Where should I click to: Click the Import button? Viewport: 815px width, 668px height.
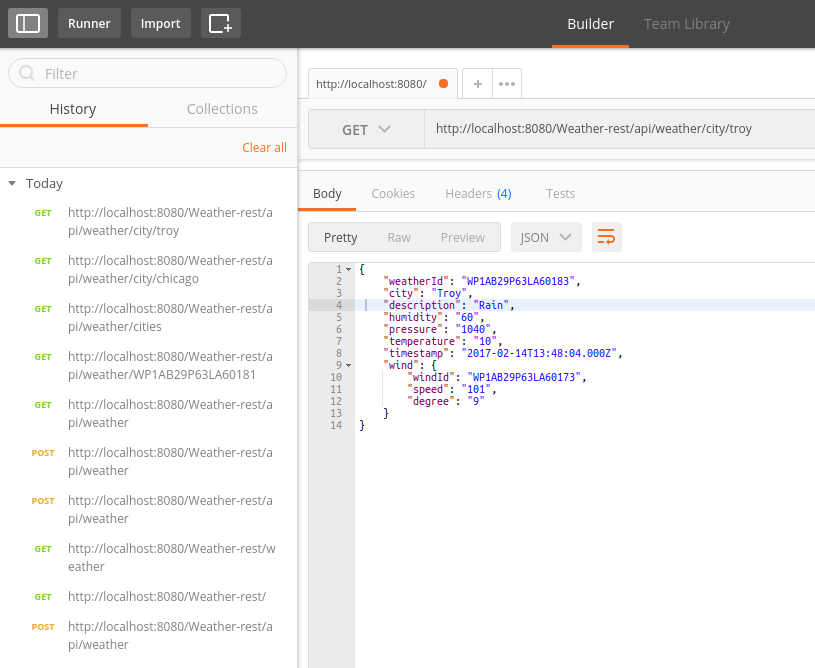[x=160, y=22]
